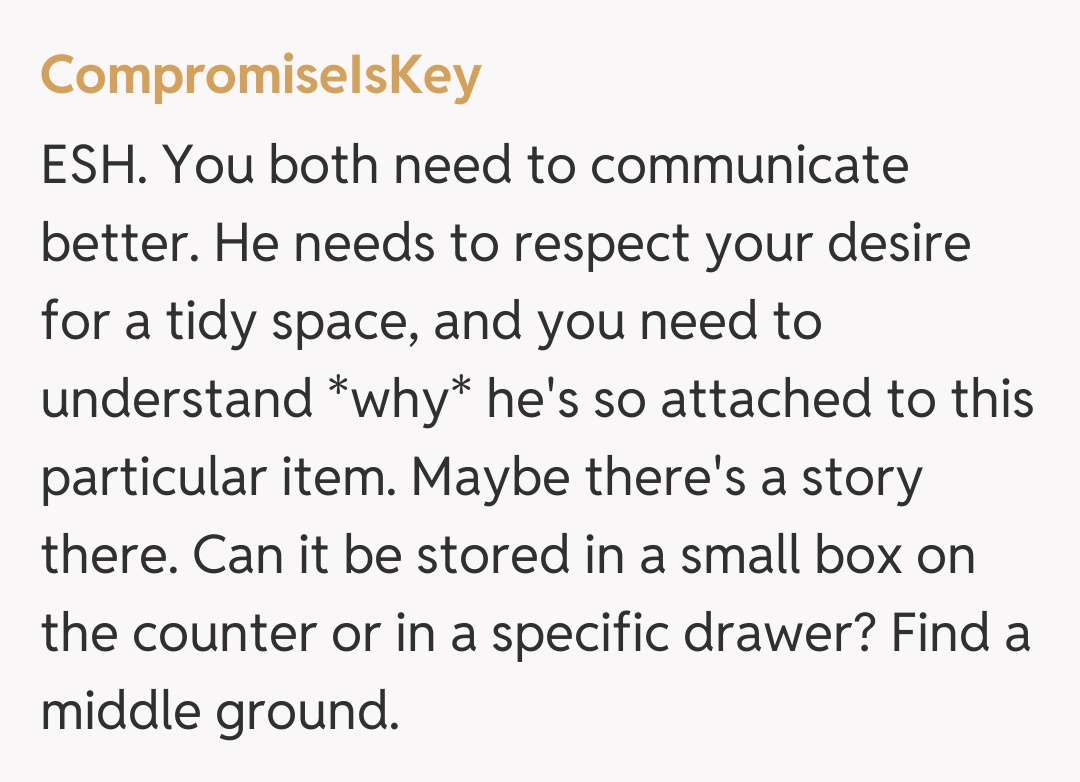Open the CompromiseIsKey user profile
Viewport: 1080px width, 782px height.
point(261,78)
